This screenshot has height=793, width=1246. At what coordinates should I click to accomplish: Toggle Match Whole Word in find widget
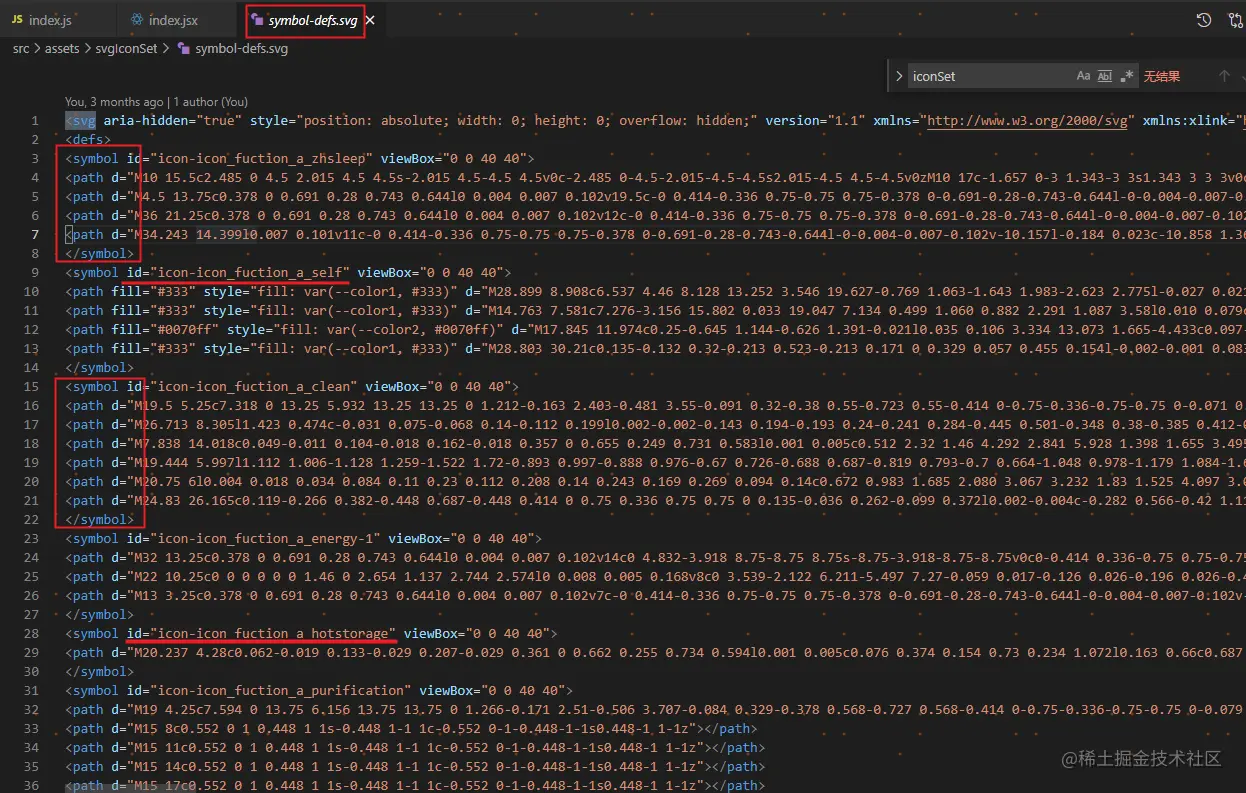1105,76
